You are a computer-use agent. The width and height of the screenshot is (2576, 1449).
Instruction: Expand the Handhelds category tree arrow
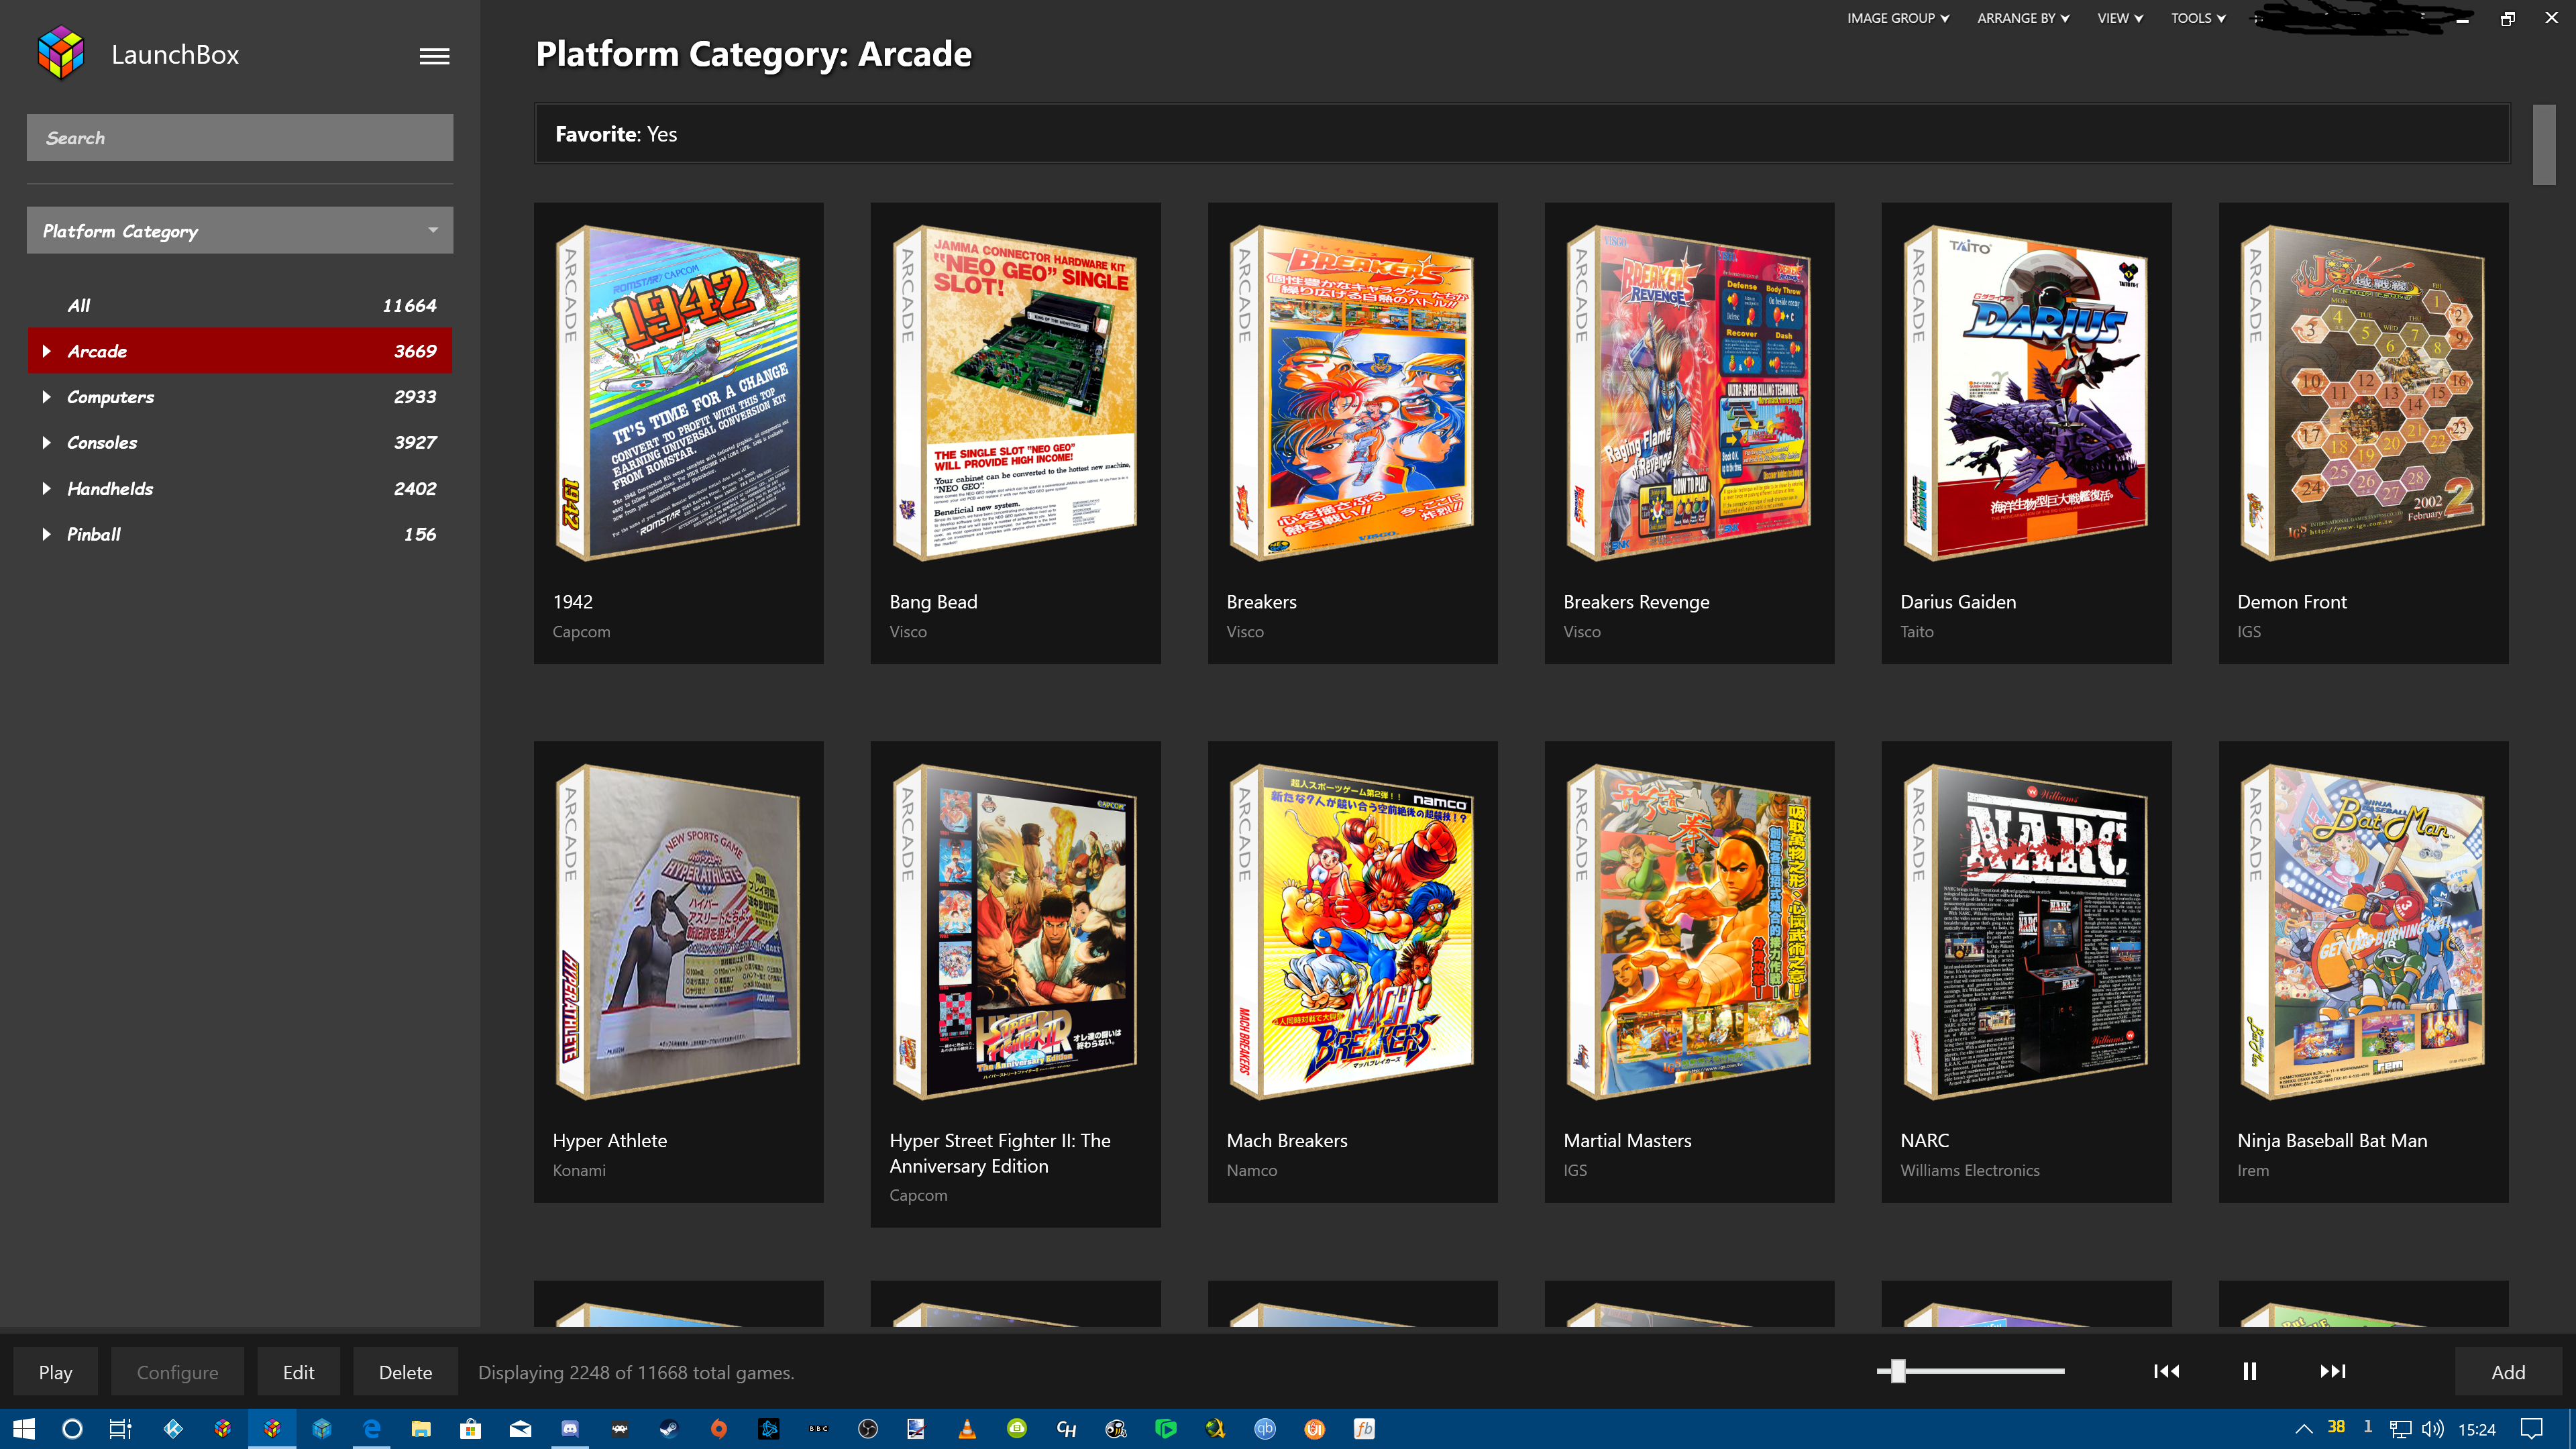coord(47,488)
